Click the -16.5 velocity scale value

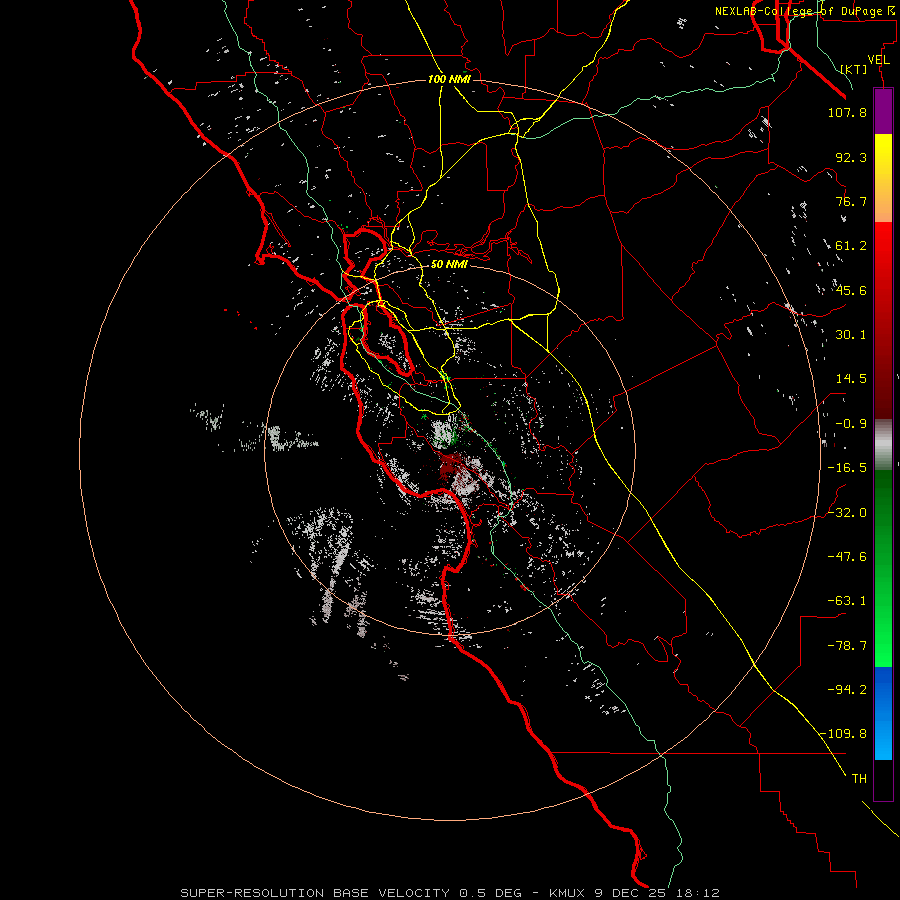click(847, 468)
